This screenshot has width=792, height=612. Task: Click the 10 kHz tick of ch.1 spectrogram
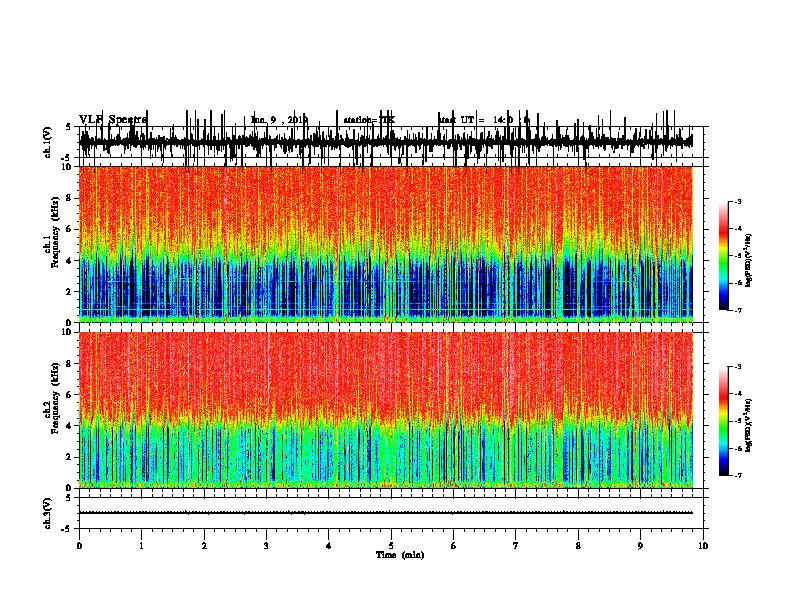click(x=67, y=167)
